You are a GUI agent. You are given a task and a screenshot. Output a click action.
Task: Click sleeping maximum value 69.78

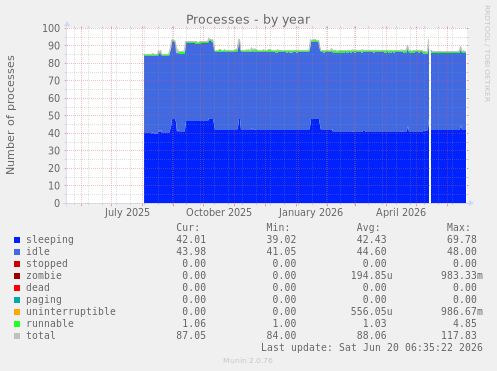pos(462,240)
